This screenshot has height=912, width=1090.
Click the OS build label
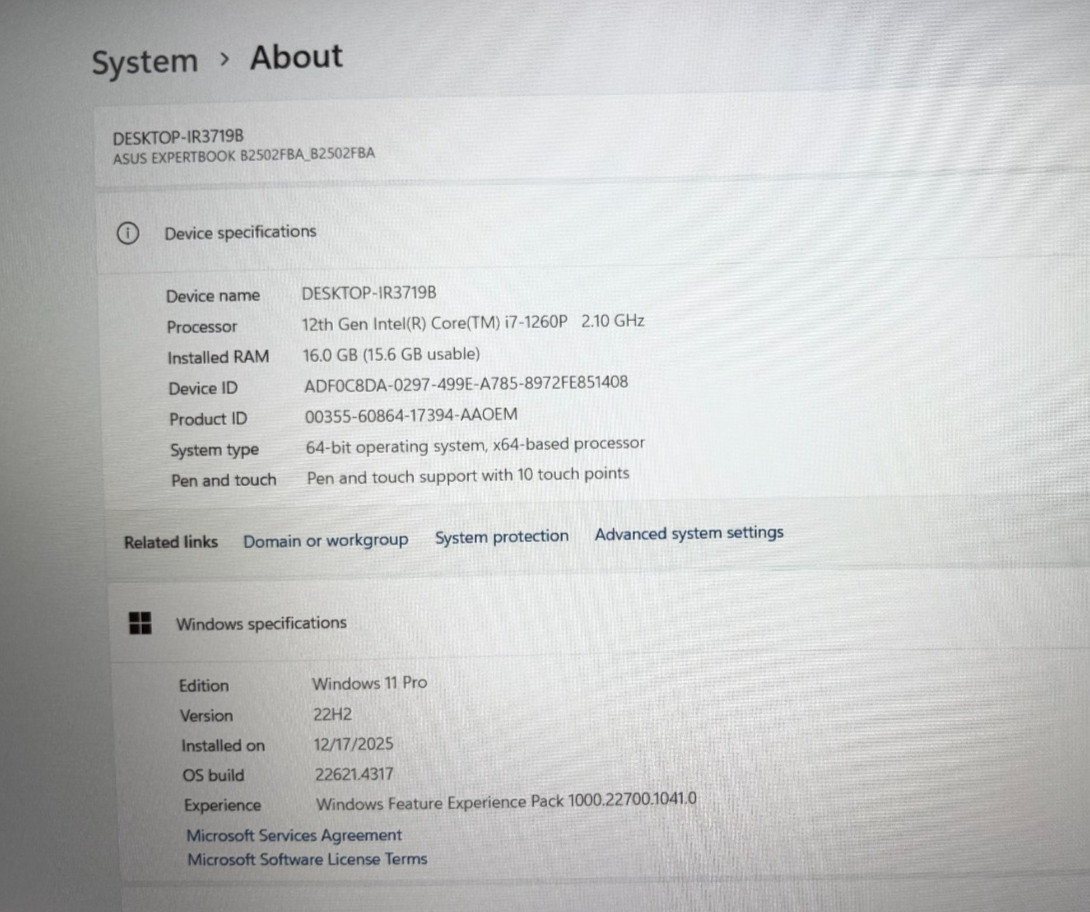[213, 775]
